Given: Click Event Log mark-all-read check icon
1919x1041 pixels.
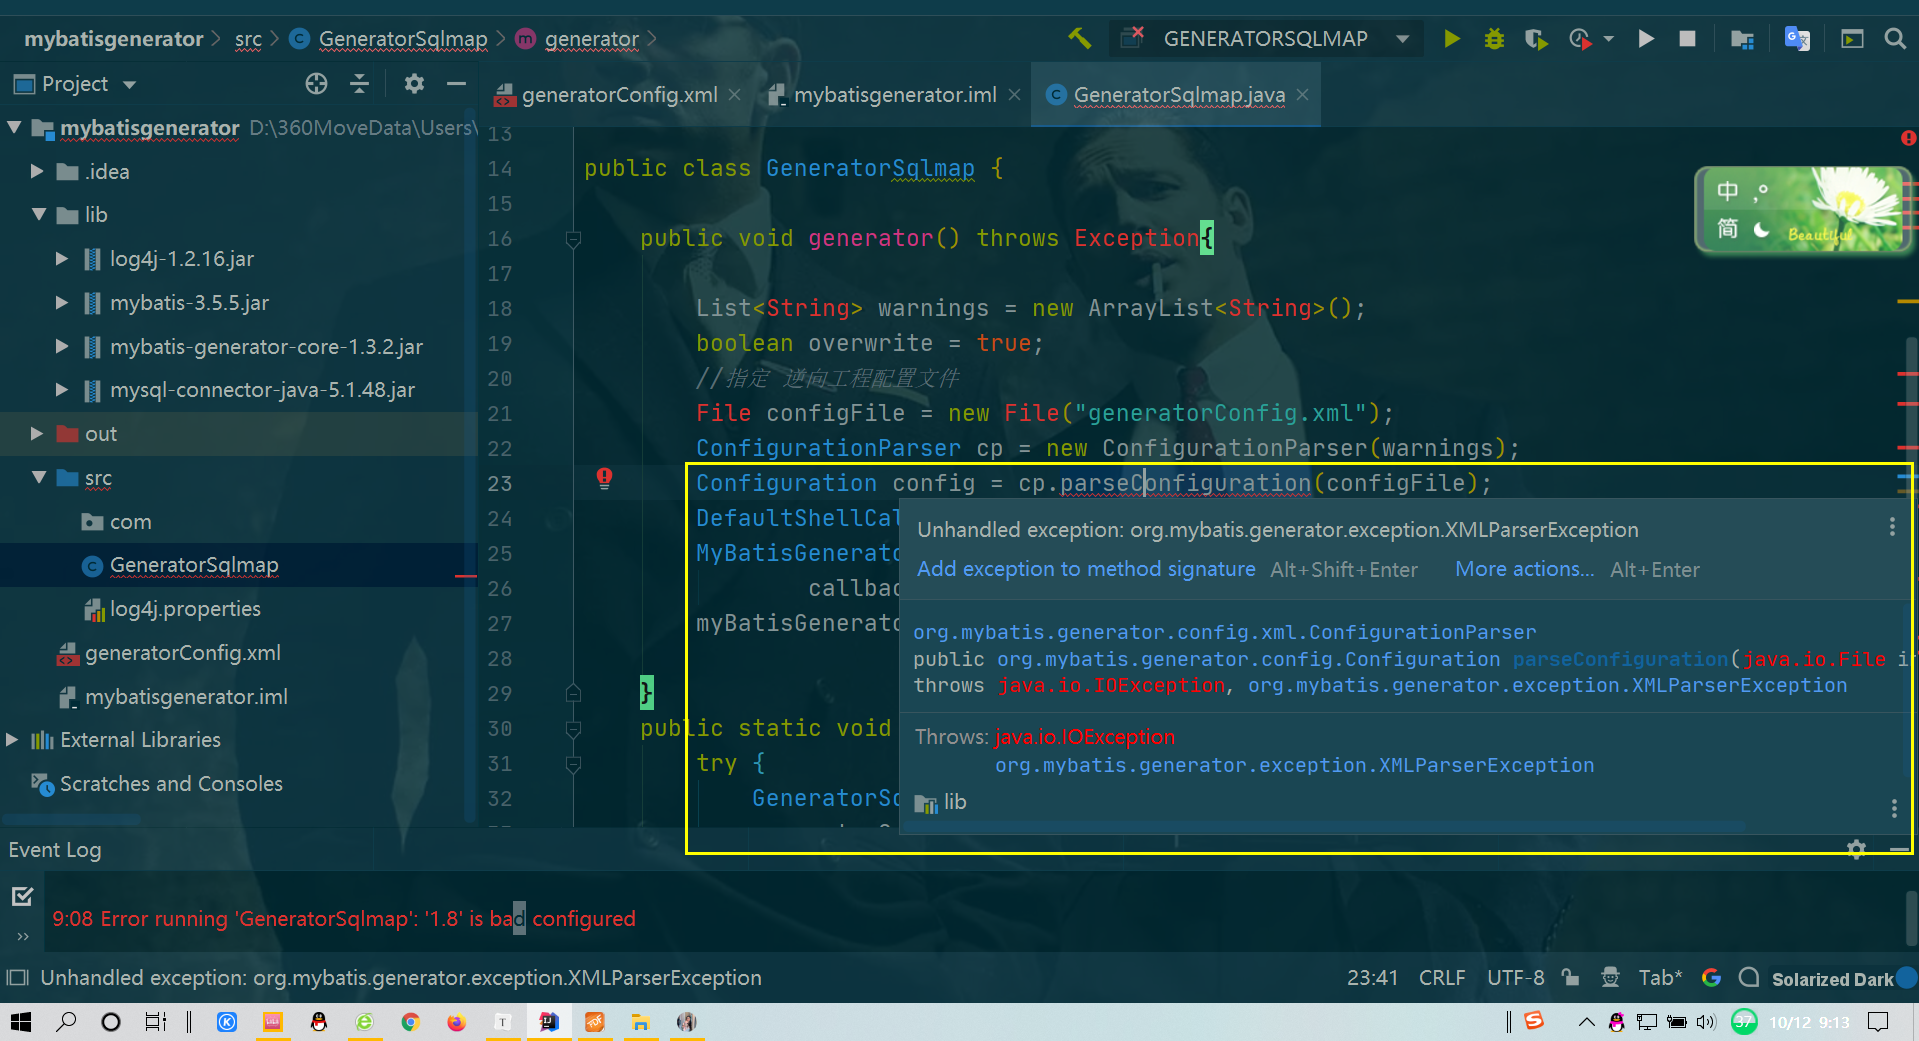Looking at the screenshot, I should [x=22, y=896].
